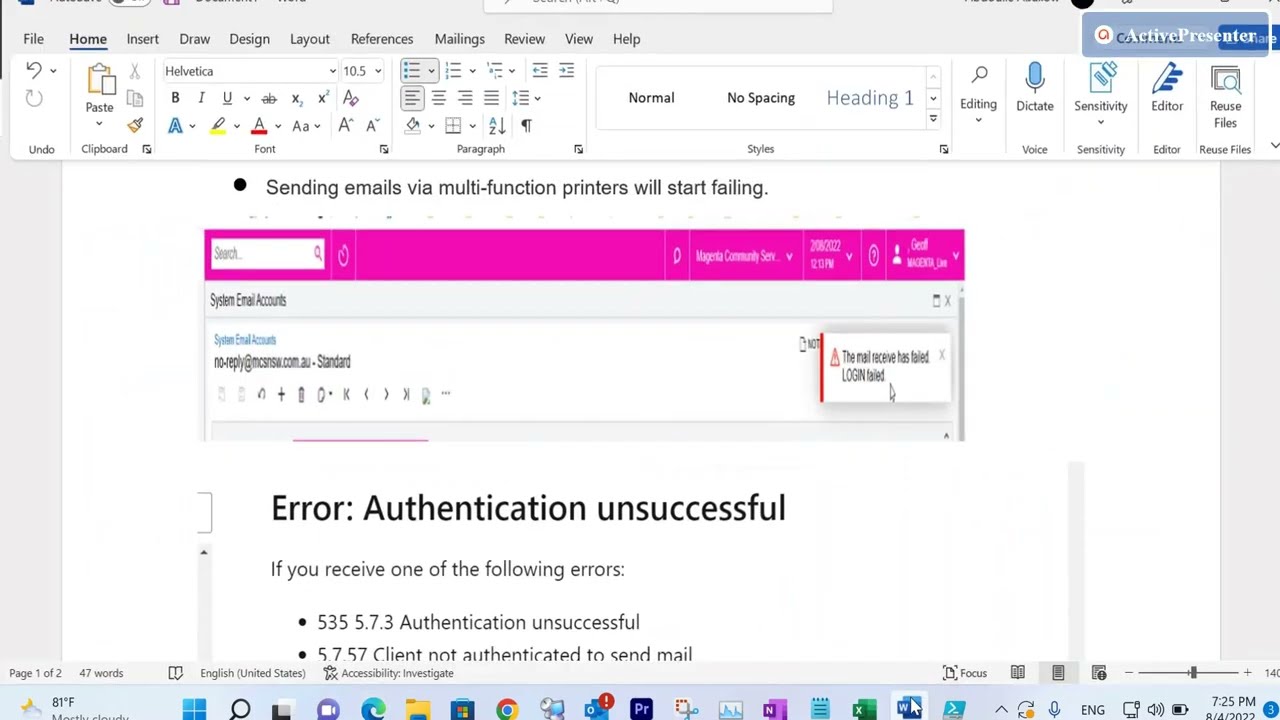Toggle bullet list formatting
Screen dimensions: 1280x720
pyautogui.click(x=411, y=70)
